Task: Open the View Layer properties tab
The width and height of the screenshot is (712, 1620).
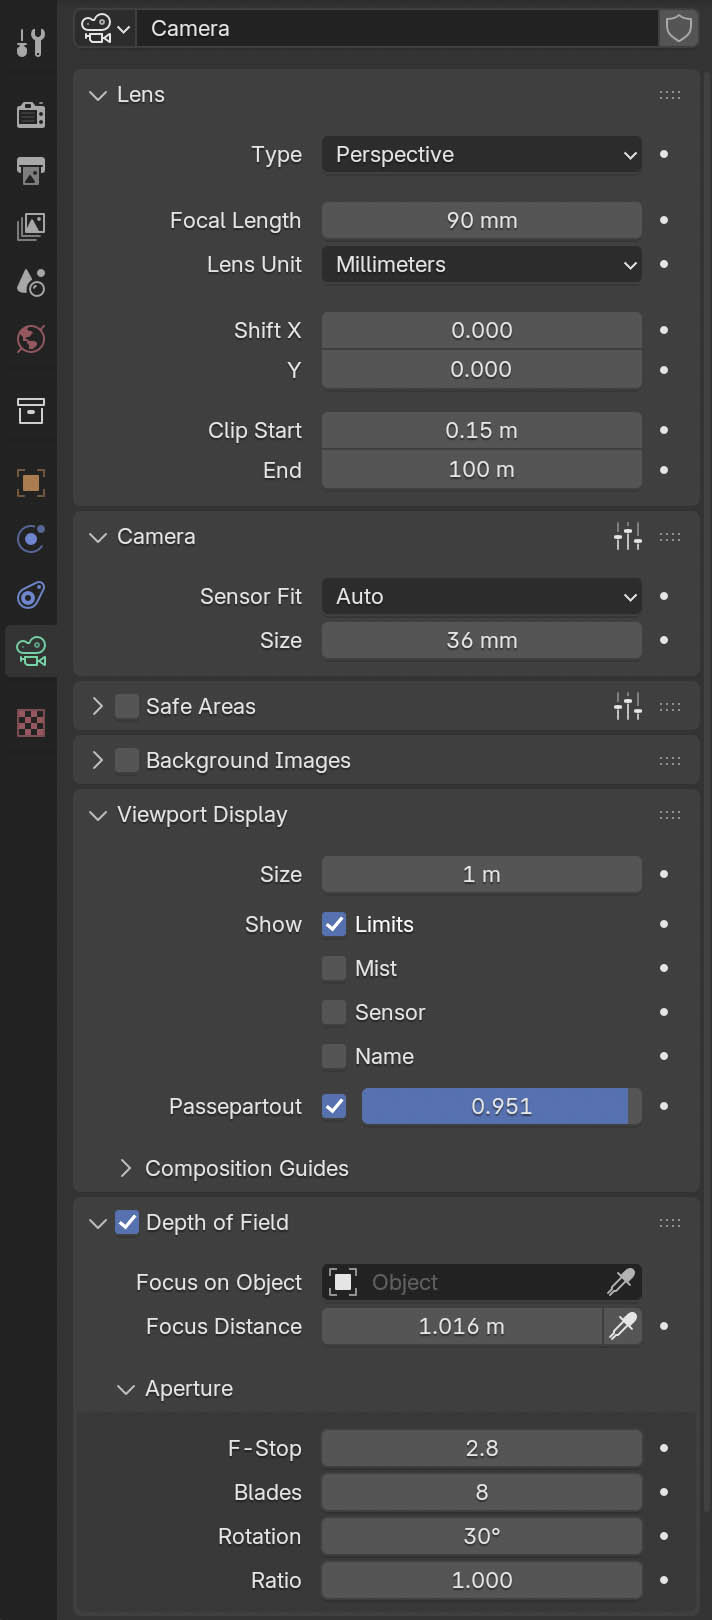Action: click(x=31, y=227)
